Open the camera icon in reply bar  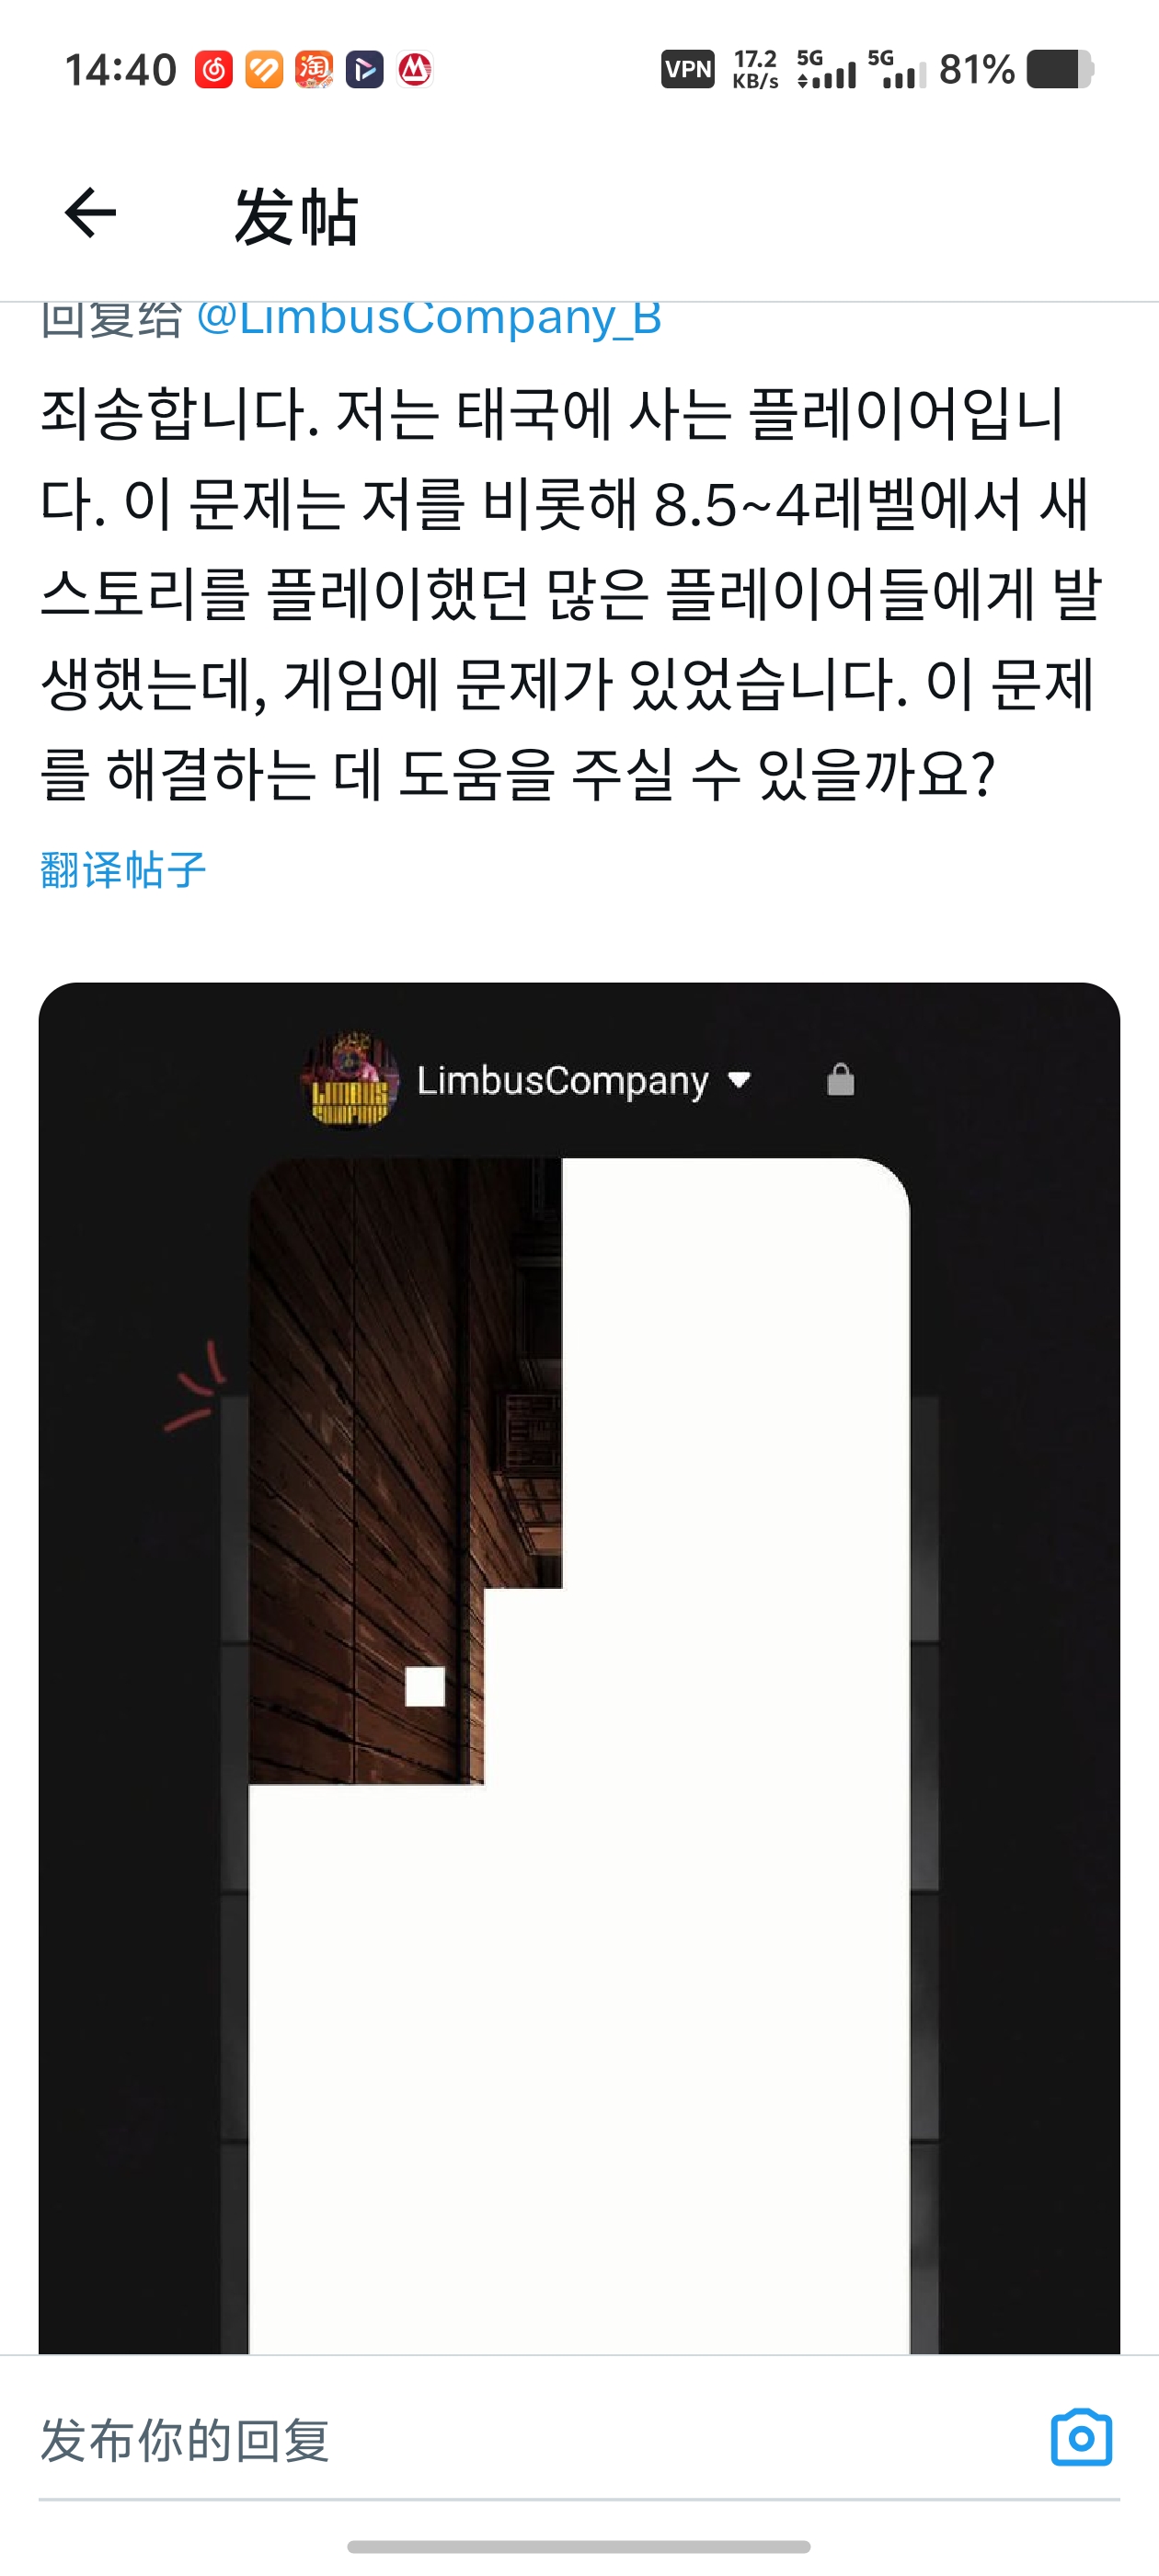click(1081, 2438)
